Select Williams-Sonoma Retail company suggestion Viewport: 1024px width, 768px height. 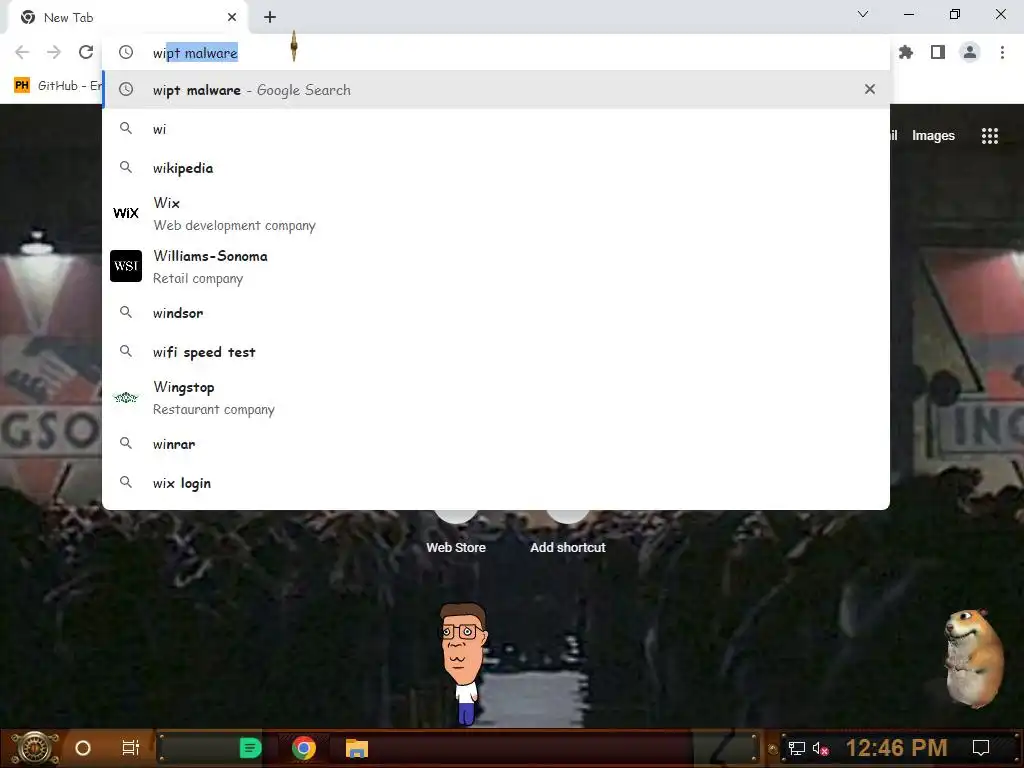(x=496, y=266)
